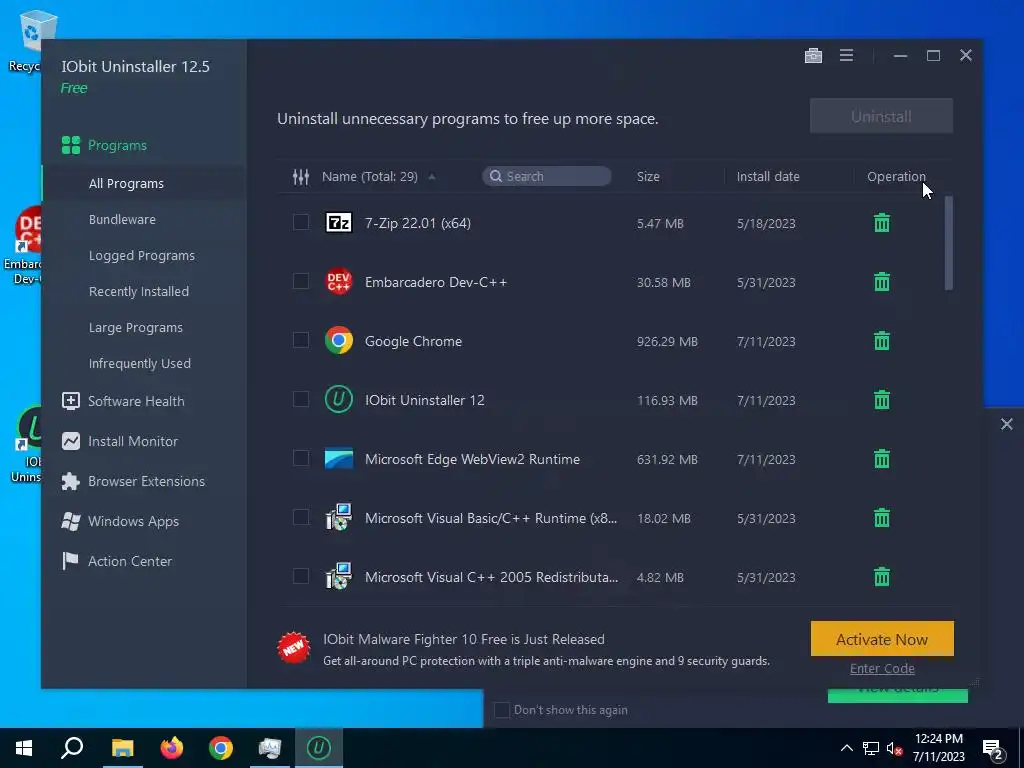Click the taskbar clock showing 12:24 PM

938,748
